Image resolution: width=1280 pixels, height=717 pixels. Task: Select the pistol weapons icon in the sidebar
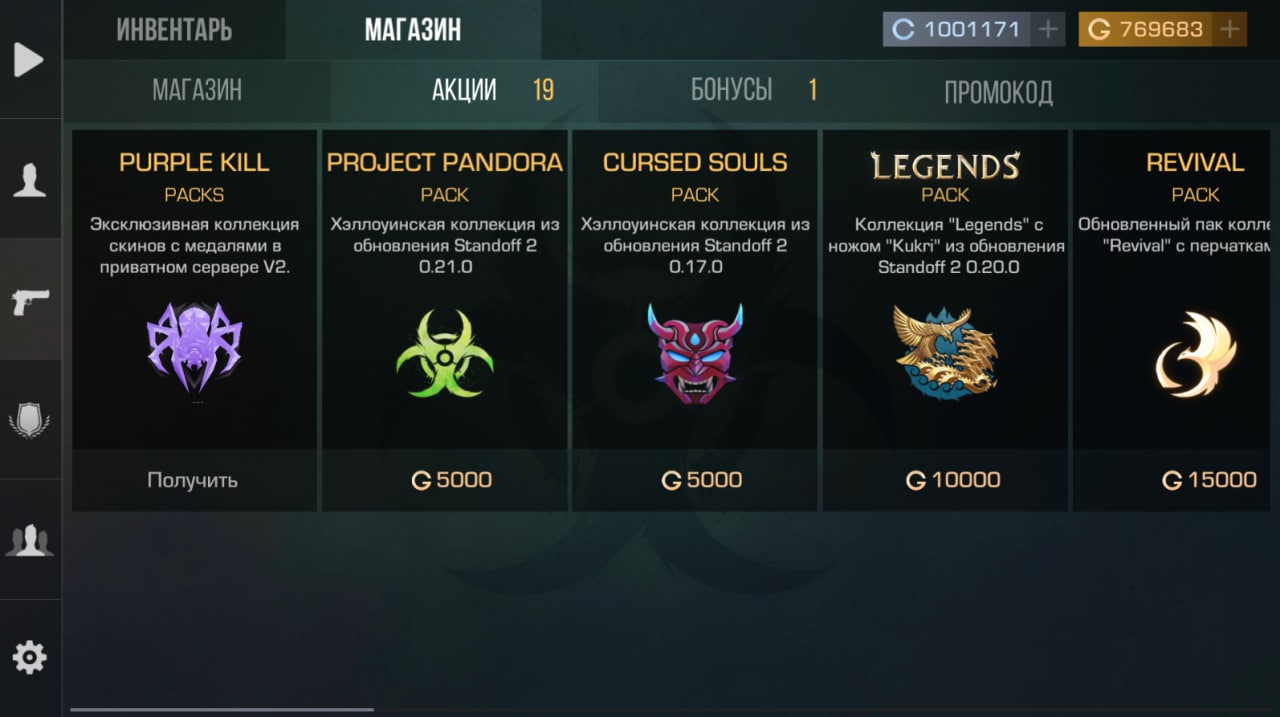coord(30,300)
